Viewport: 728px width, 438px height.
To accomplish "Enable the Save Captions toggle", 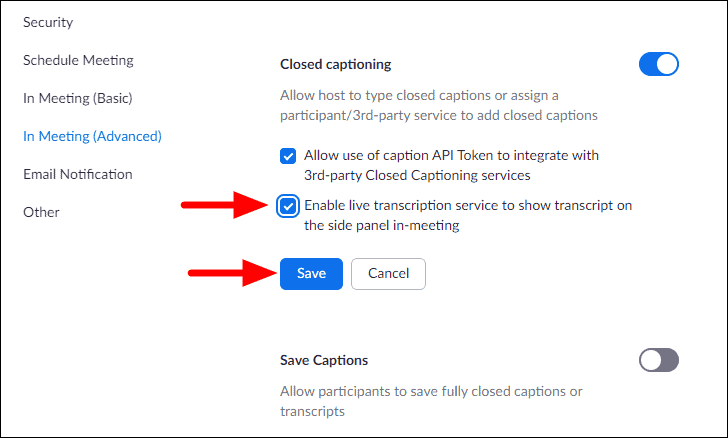I will point(658,360).
